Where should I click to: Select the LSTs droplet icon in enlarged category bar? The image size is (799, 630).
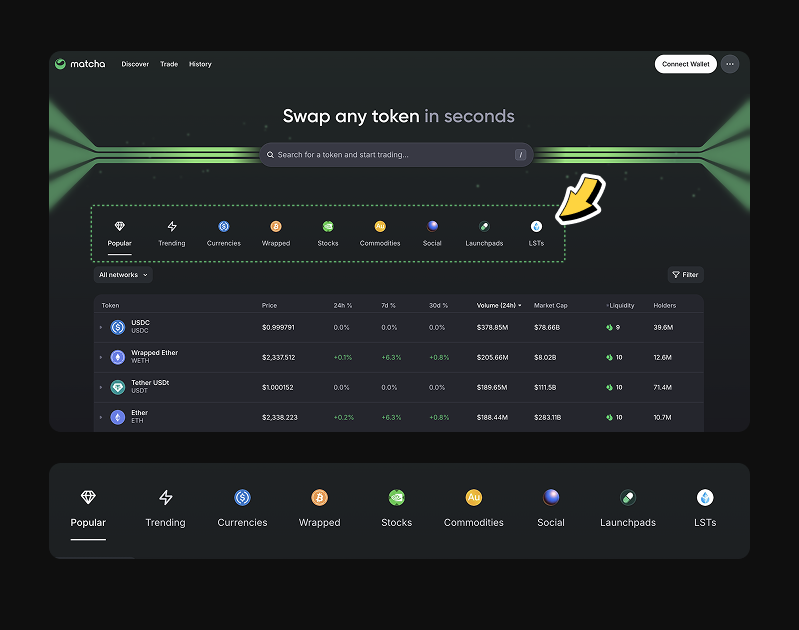pyautogui.click(x=705, y=497)
